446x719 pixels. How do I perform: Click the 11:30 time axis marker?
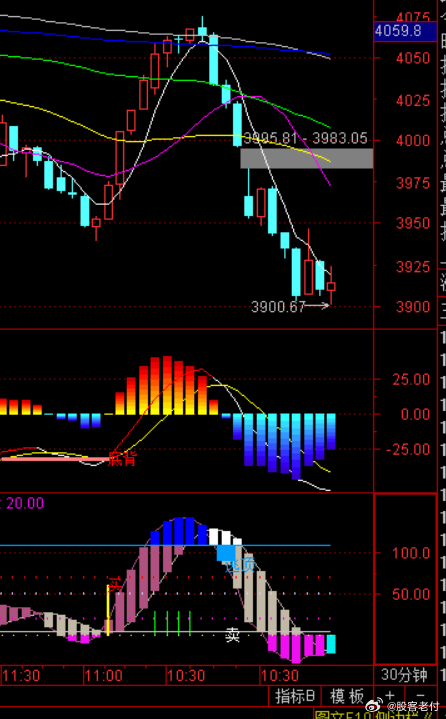click(x=21, y=675)
